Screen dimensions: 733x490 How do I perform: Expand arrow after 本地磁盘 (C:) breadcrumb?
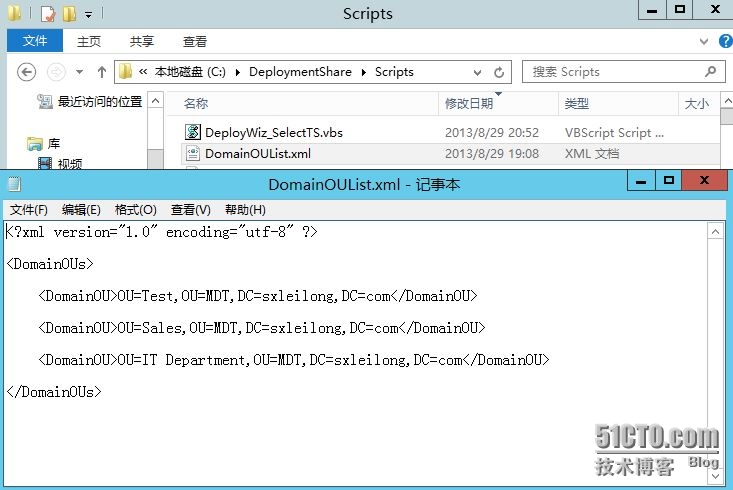pyautogui.click(x=237, y=72)
